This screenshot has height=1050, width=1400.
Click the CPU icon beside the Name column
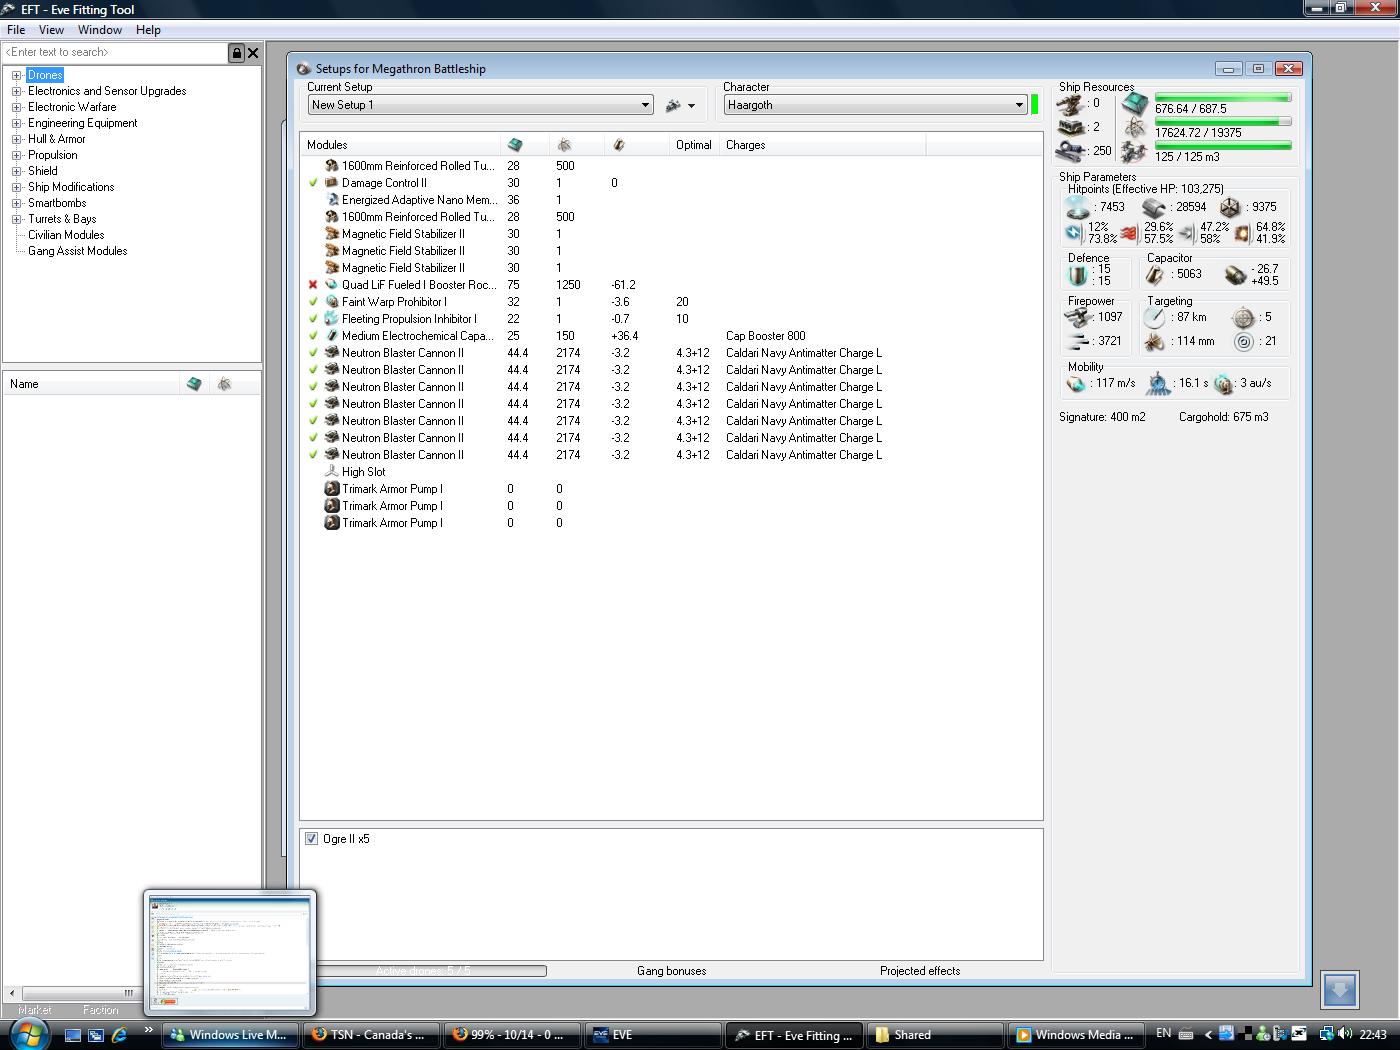click(194, 384)
